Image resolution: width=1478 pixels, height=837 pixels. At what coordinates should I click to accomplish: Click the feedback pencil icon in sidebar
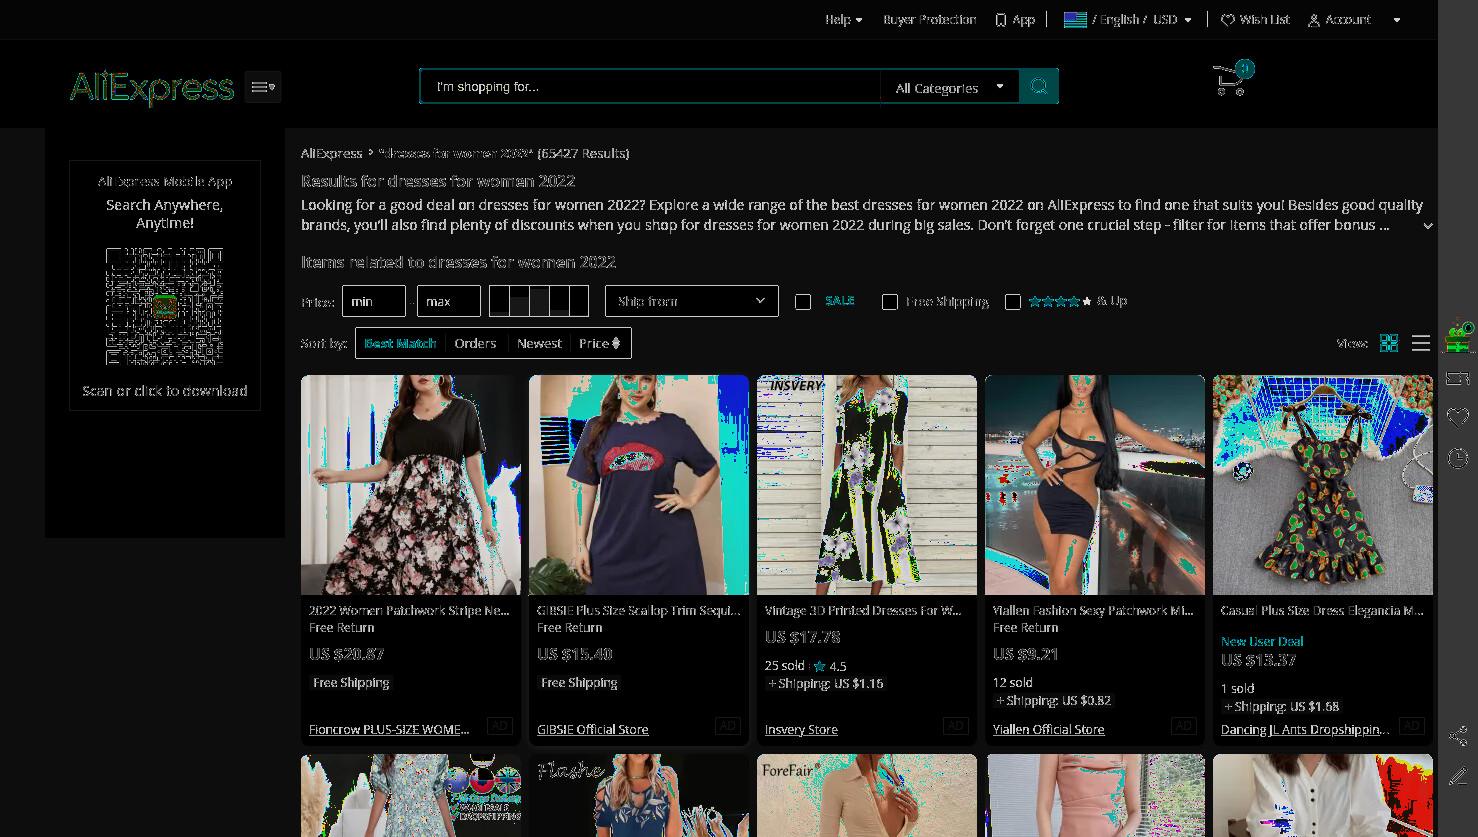[1458, 776]
